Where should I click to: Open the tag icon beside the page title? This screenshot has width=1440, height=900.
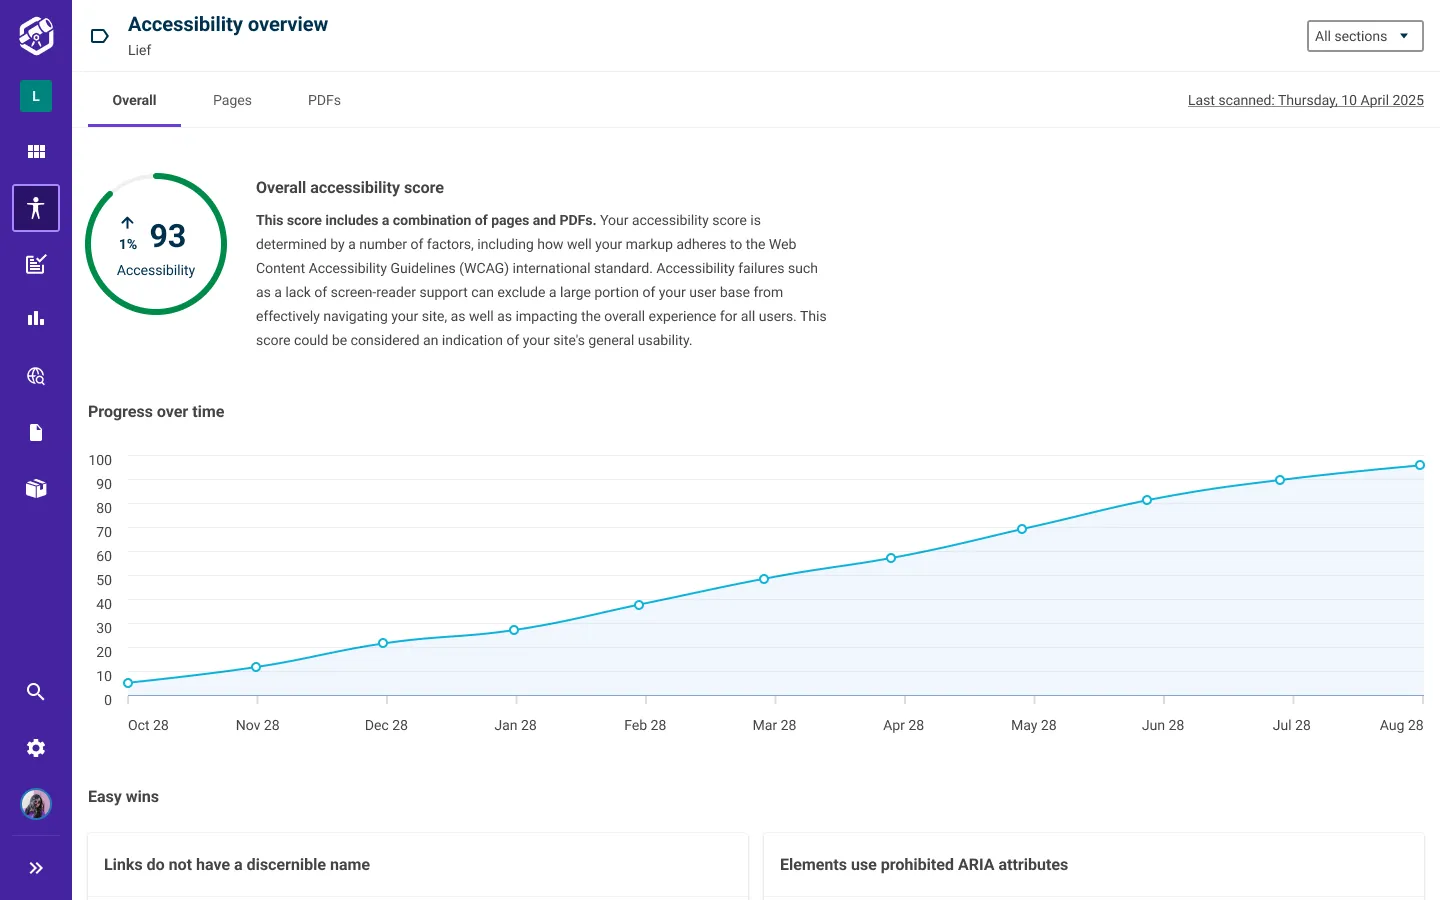99,35
